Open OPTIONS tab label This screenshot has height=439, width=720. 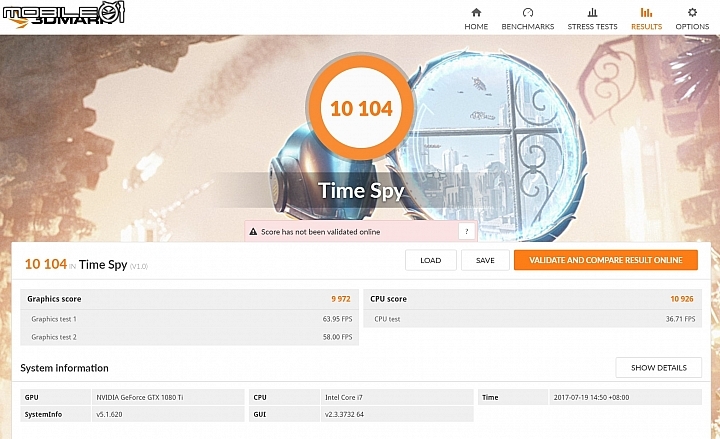pyautogui.click(x=692, y=27)
